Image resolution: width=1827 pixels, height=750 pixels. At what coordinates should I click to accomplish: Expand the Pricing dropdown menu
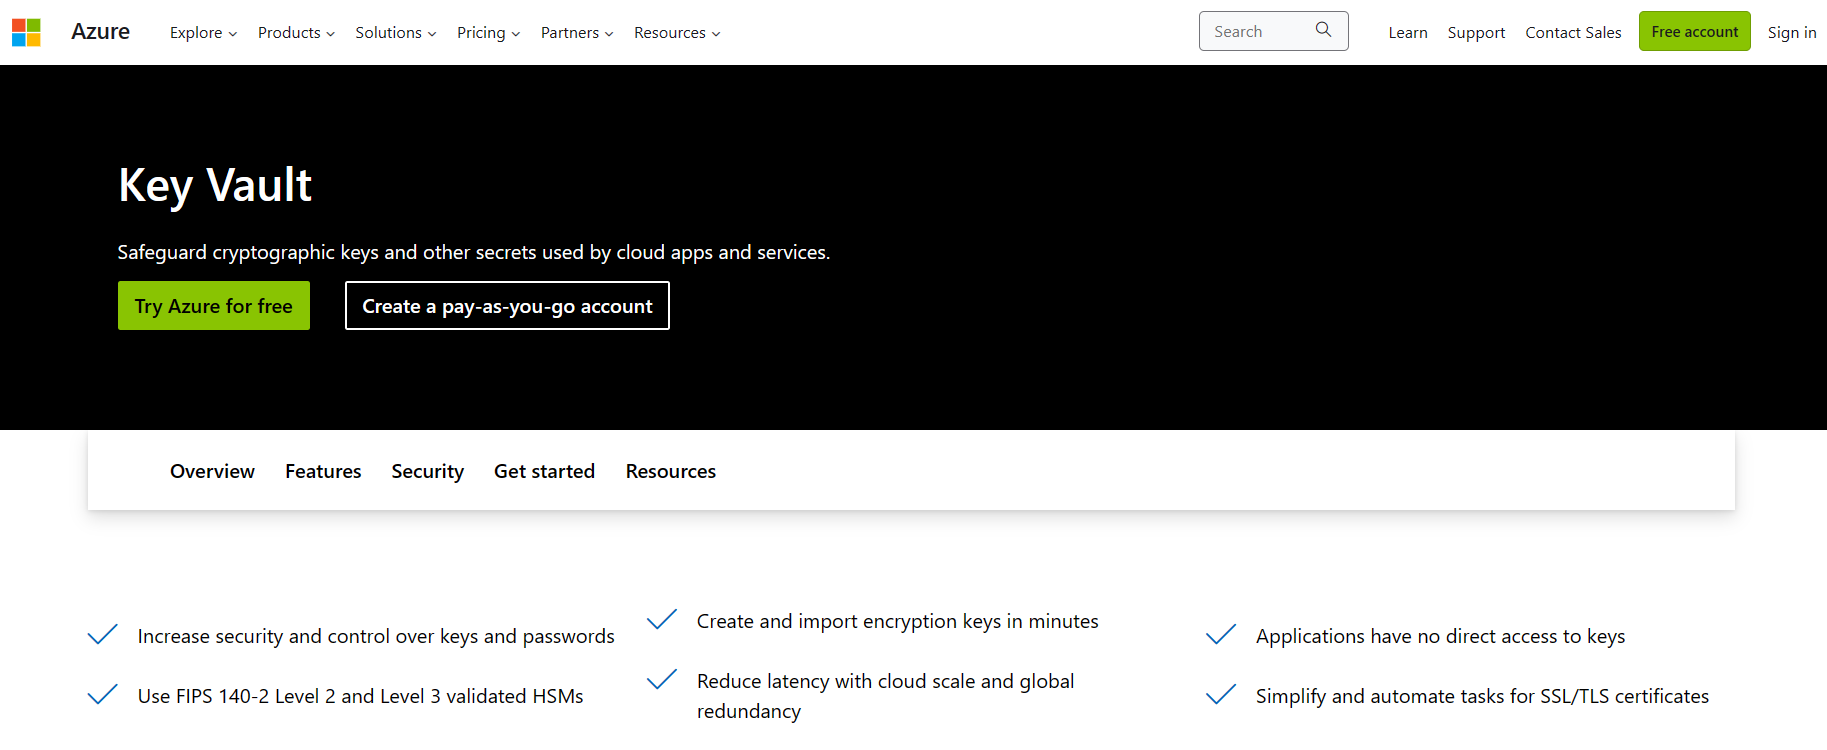(x=488, y=33)
